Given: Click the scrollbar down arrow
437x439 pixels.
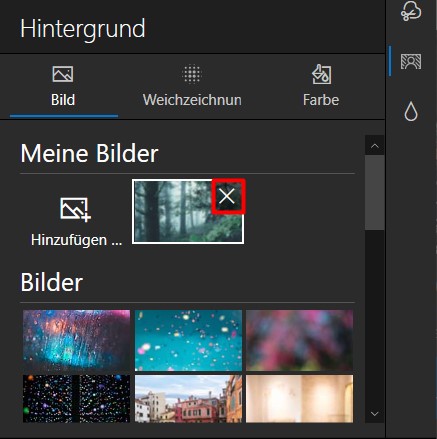Looking at the screenshot, I should click(x=375, y=414).
